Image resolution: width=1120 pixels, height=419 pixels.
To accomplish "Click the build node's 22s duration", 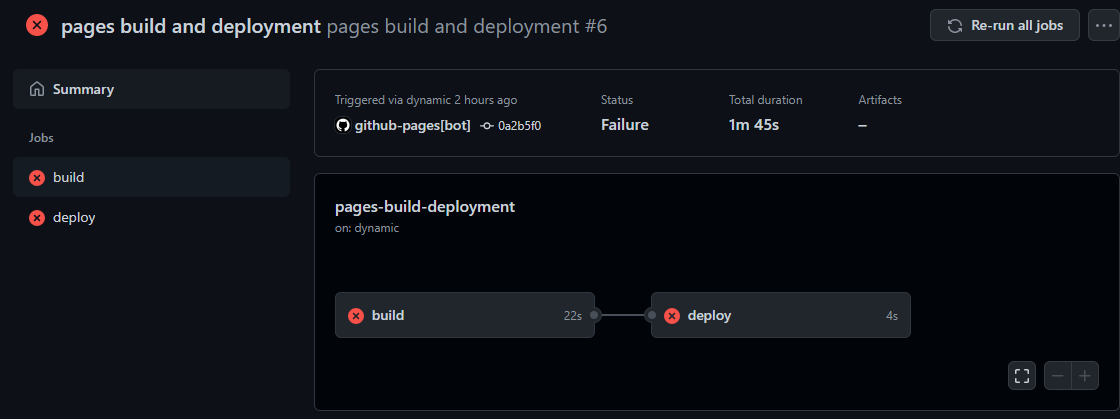I will [x=572, y=316].
